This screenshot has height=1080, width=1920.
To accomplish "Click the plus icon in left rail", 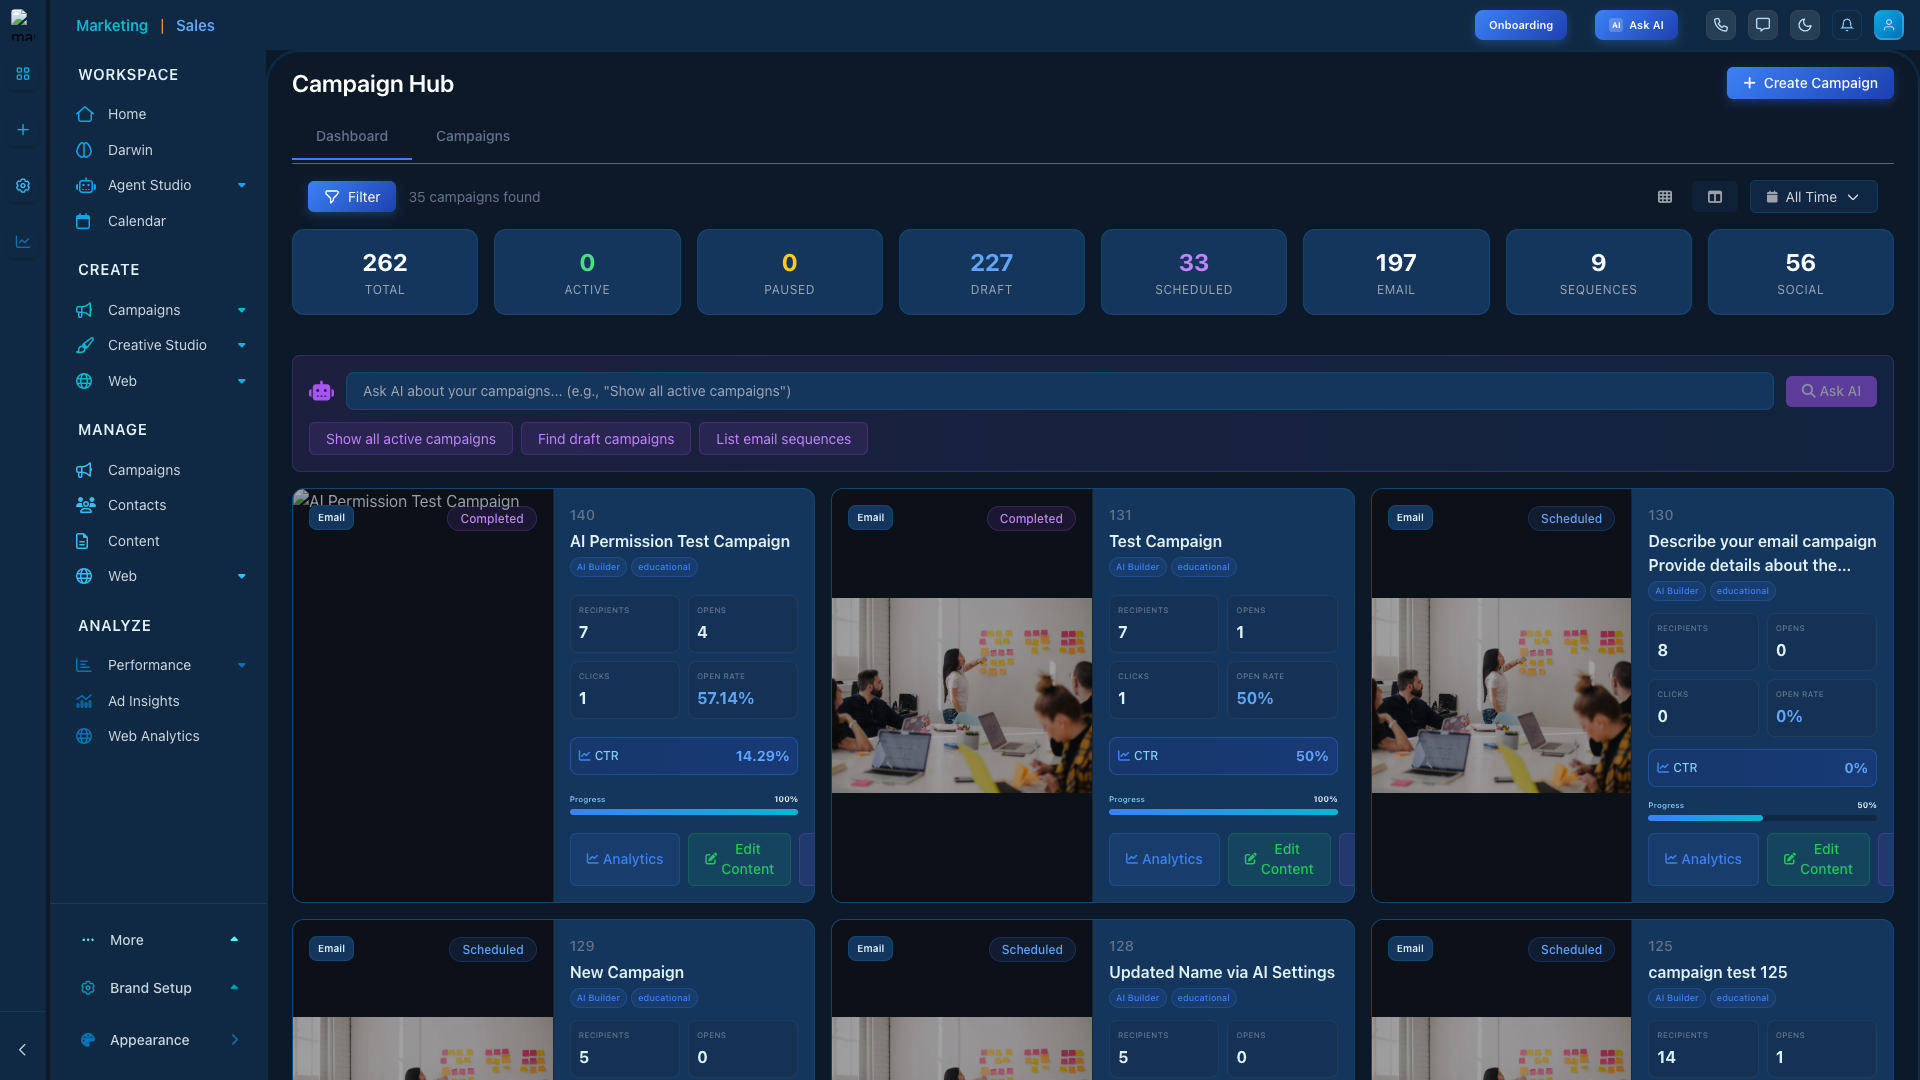I will coord(23,130).
